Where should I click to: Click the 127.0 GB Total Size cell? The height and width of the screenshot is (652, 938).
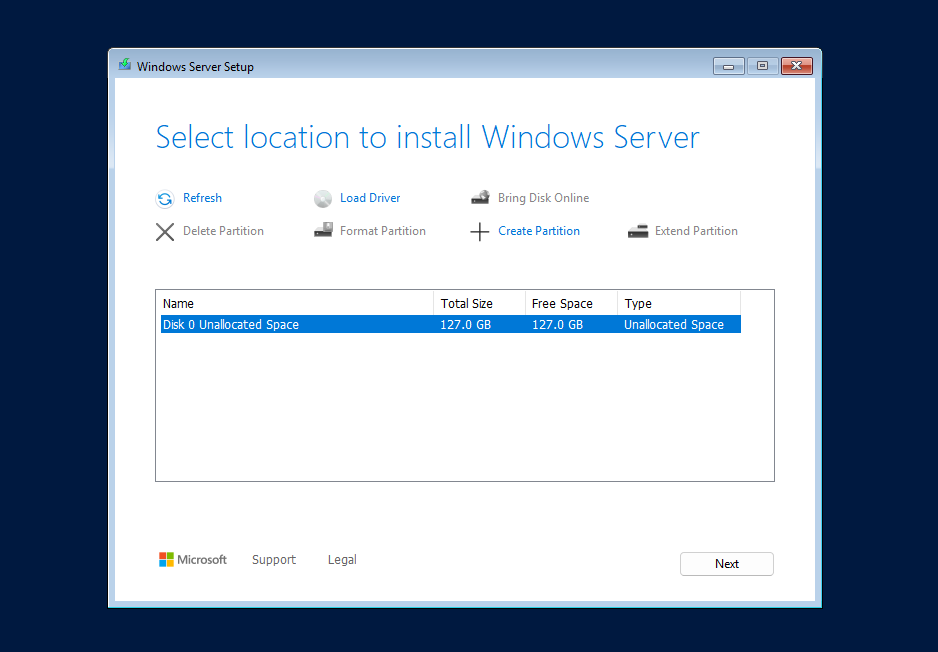[465, 325]
